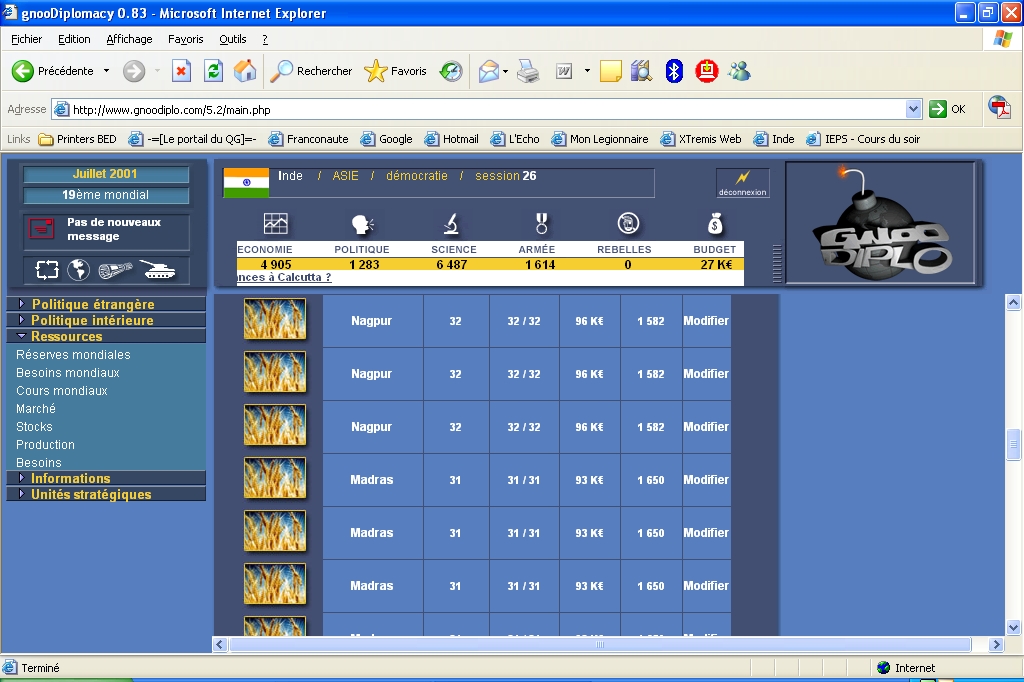Expand the Unités stratégiques section
1024x682 pixels.
click(x=91, y=494)
